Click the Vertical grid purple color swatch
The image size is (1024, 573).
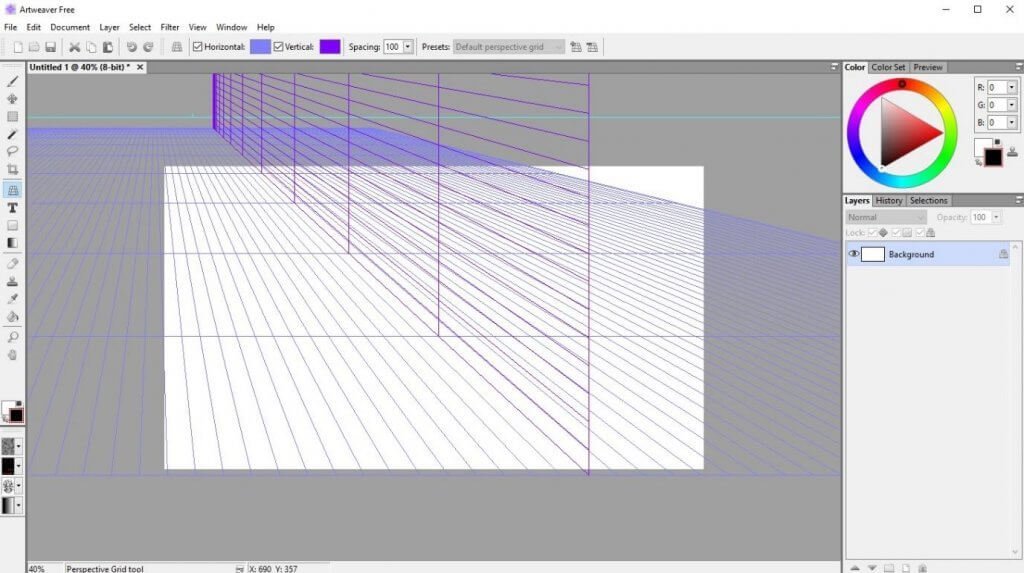(x=330, y=47)
